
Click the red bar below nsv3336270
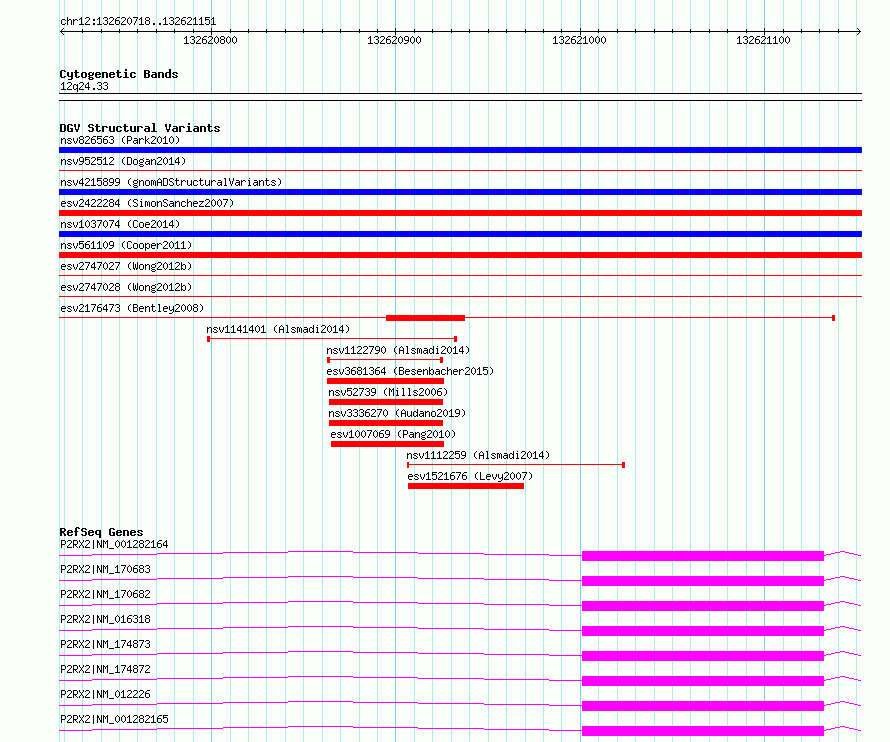386,423
